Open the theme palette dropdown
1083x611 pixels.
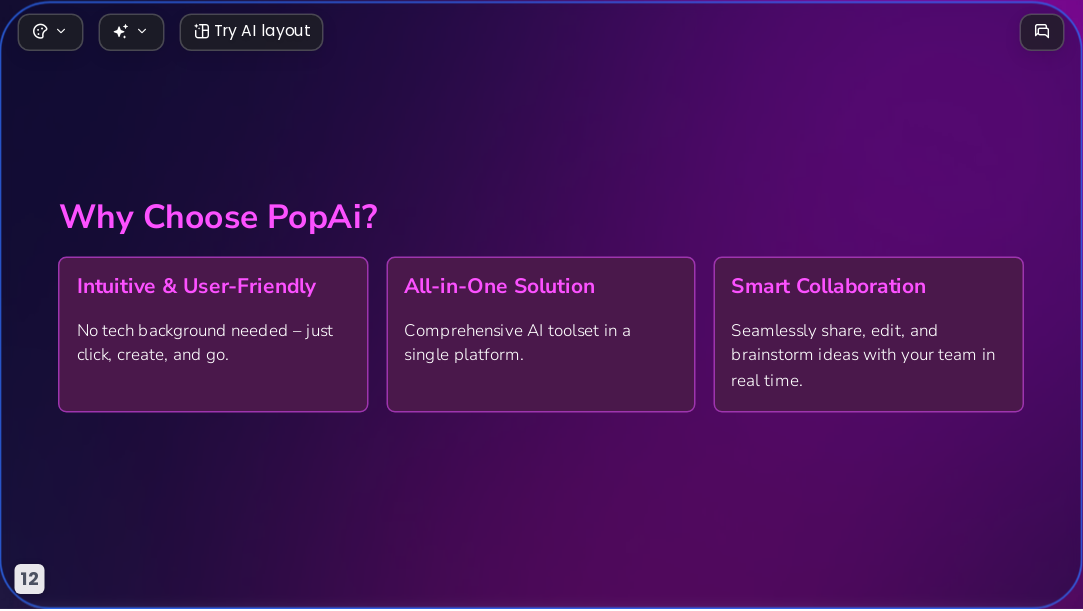[x=50, y=32]
